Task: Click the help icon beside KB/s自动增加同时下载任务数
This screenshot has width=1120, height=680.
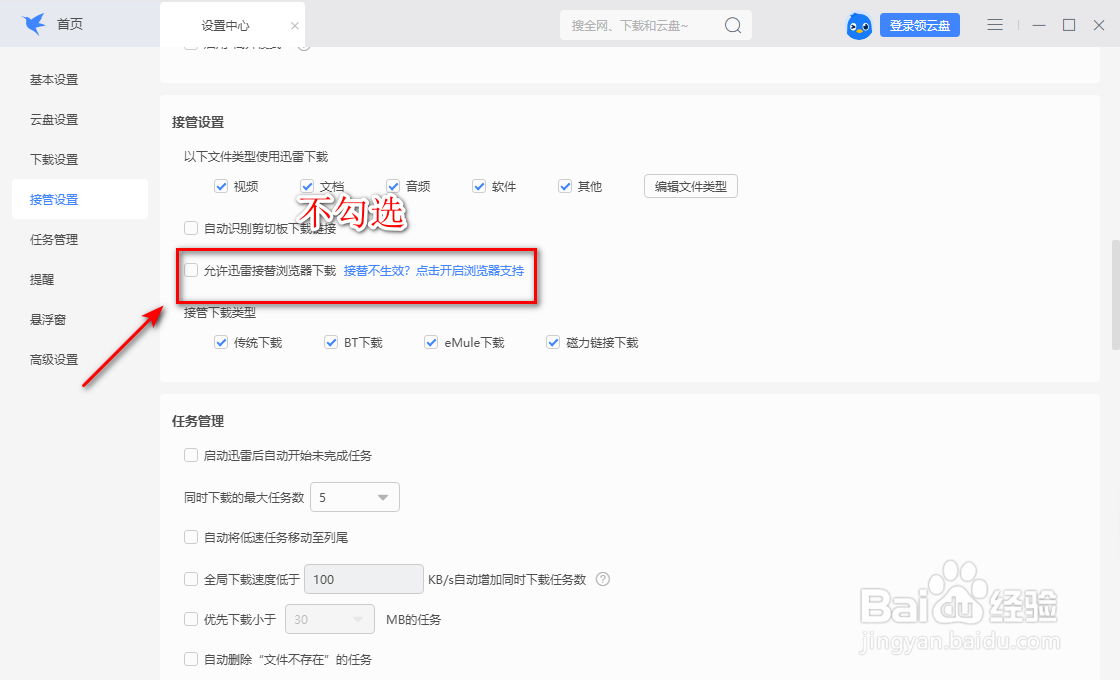Action: [603, 579]
